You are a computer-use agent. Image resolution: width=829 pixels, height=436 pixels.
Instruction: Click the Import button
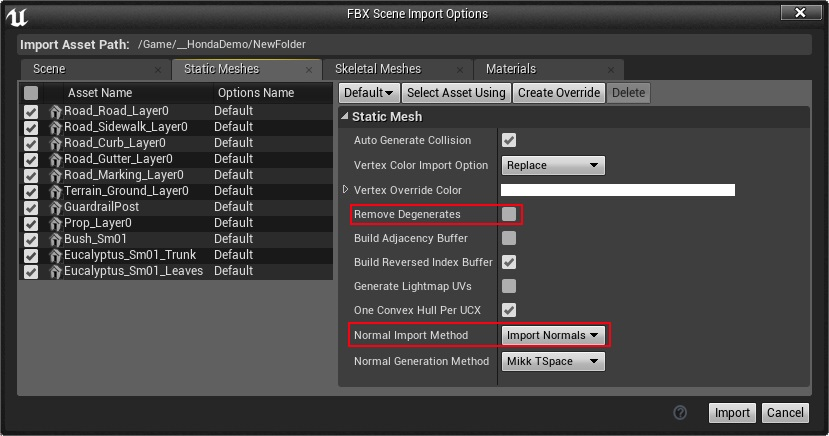coord(732,413)
